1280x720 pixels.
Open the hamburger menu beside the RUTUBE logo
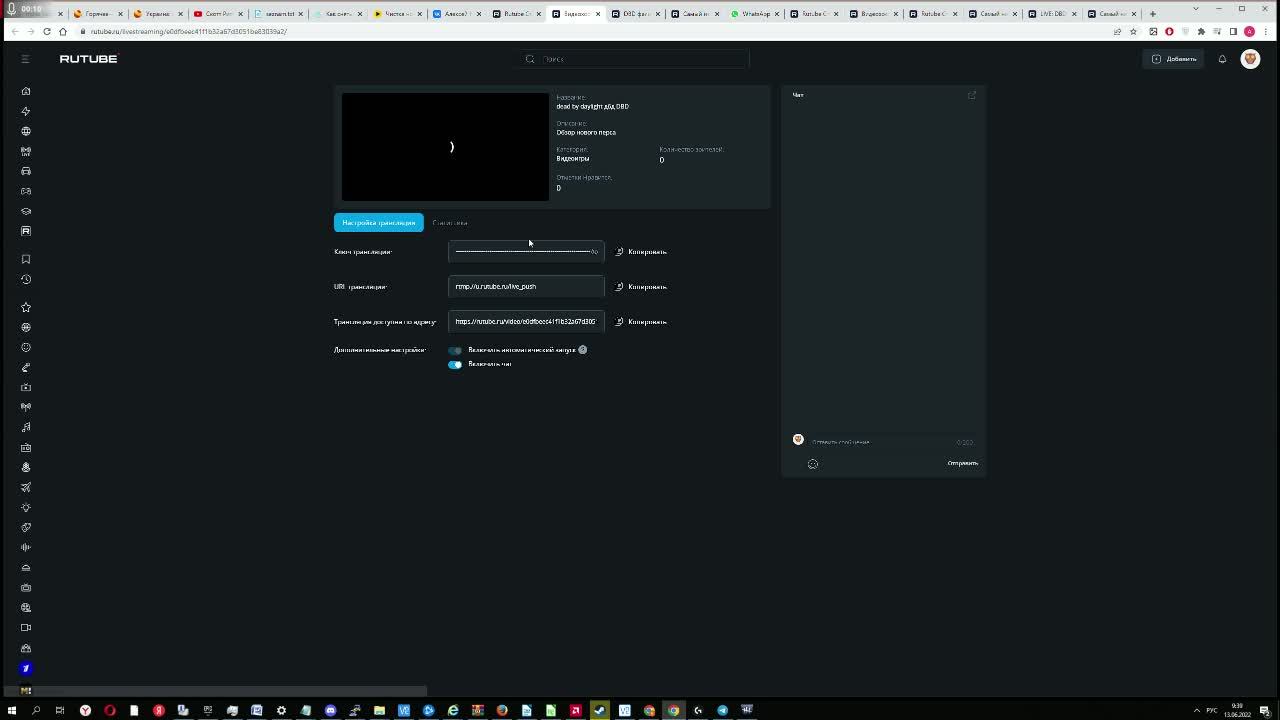pos(25,59)
